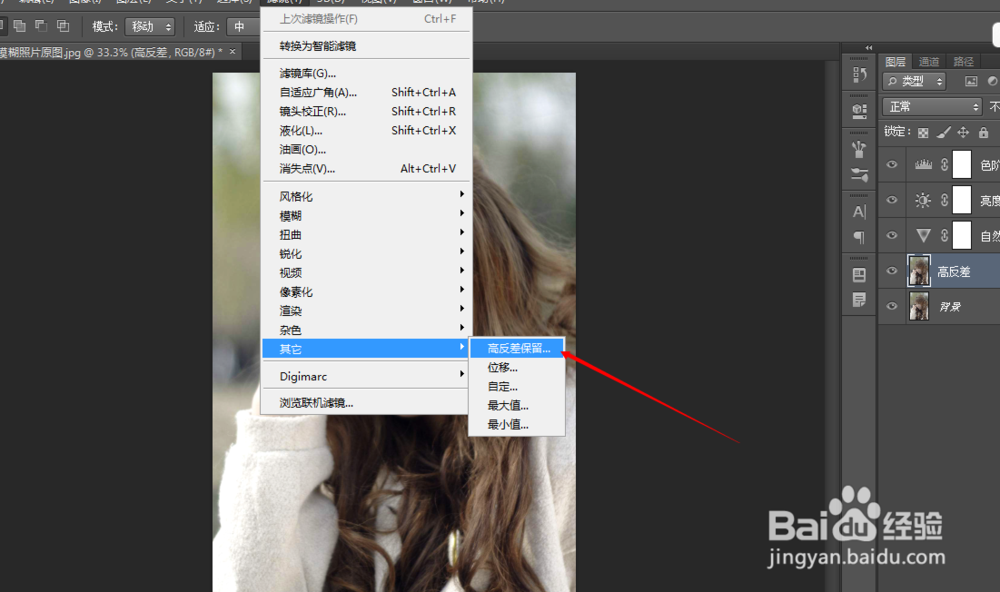Collapse the panel dock double arrows
This screenshot has height=592, width=1000.
869,48
